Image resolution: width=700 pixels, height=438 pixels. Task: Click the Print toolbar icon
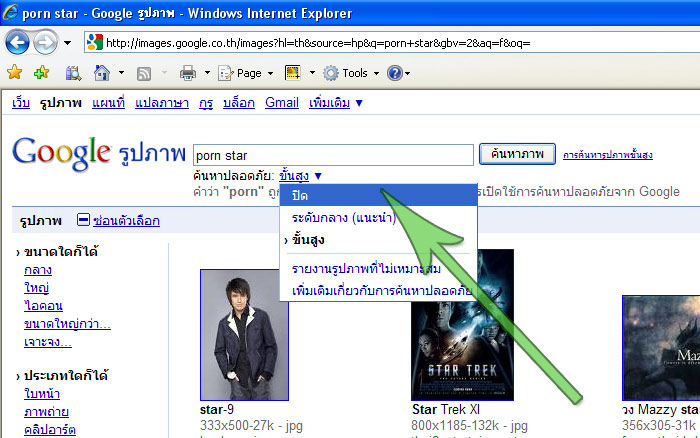[188, 73]
